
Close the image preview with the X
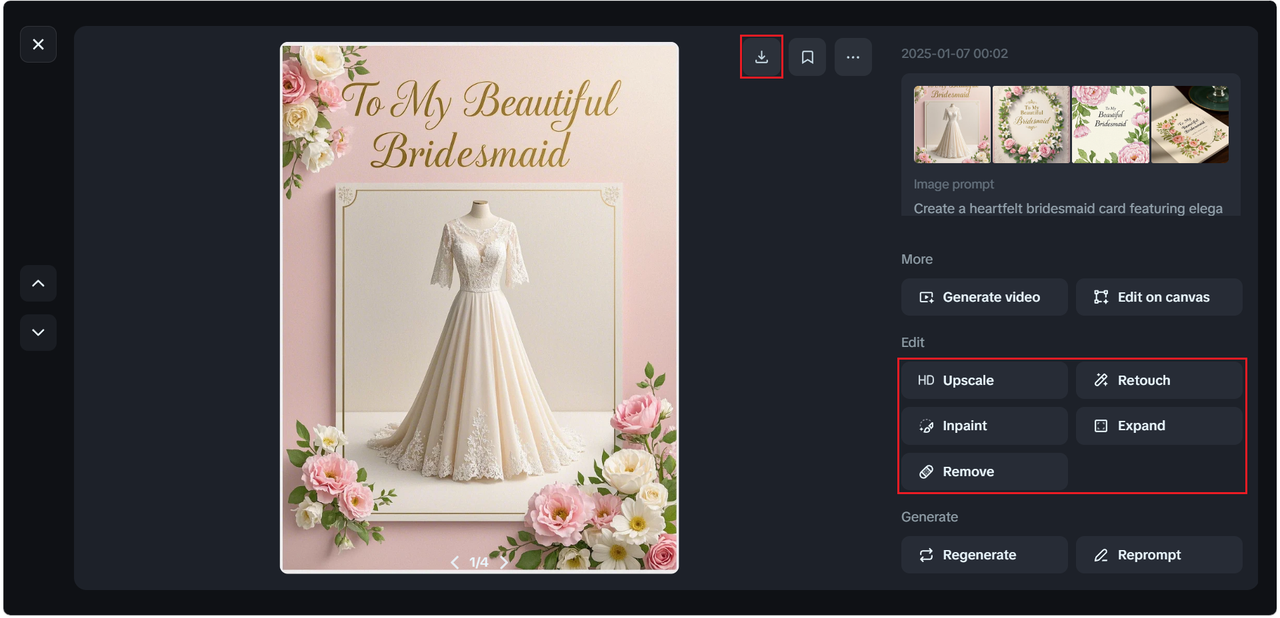pos(38,44)
